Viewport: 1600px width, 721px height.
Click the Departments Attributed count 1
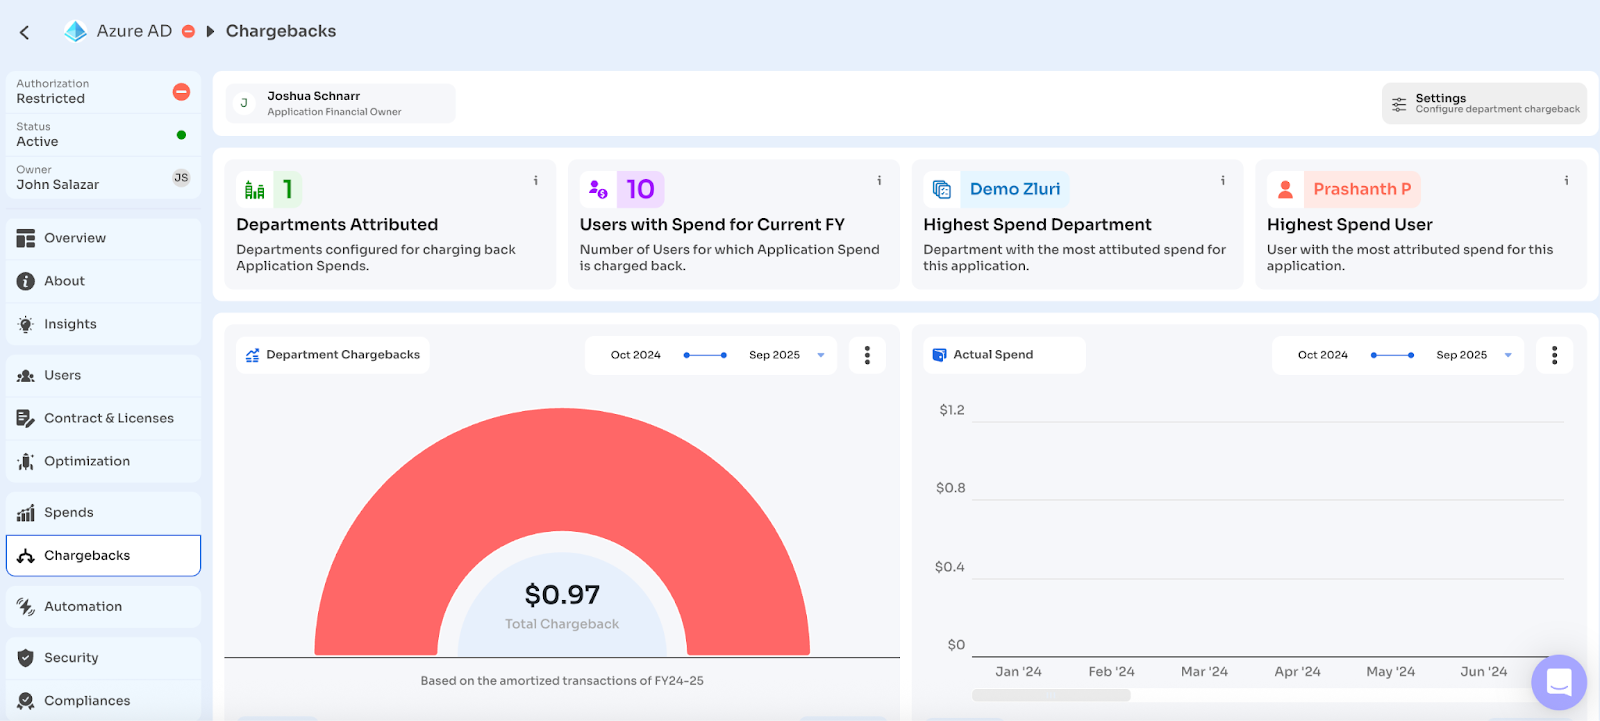(x=288, y=189)
